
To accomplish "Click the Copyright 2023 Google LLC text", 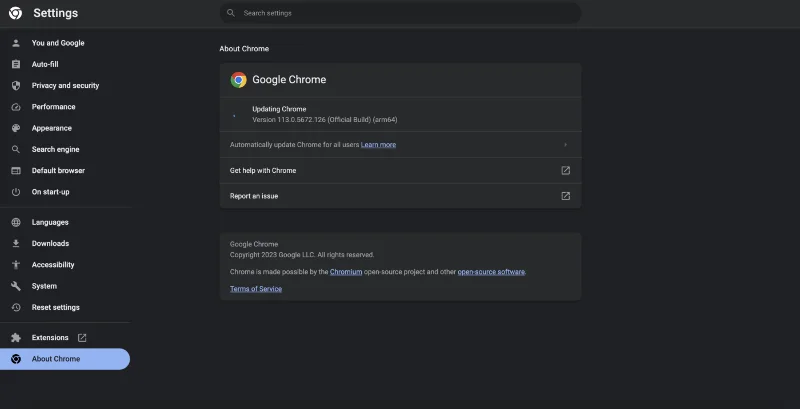I will click(302, 254).
